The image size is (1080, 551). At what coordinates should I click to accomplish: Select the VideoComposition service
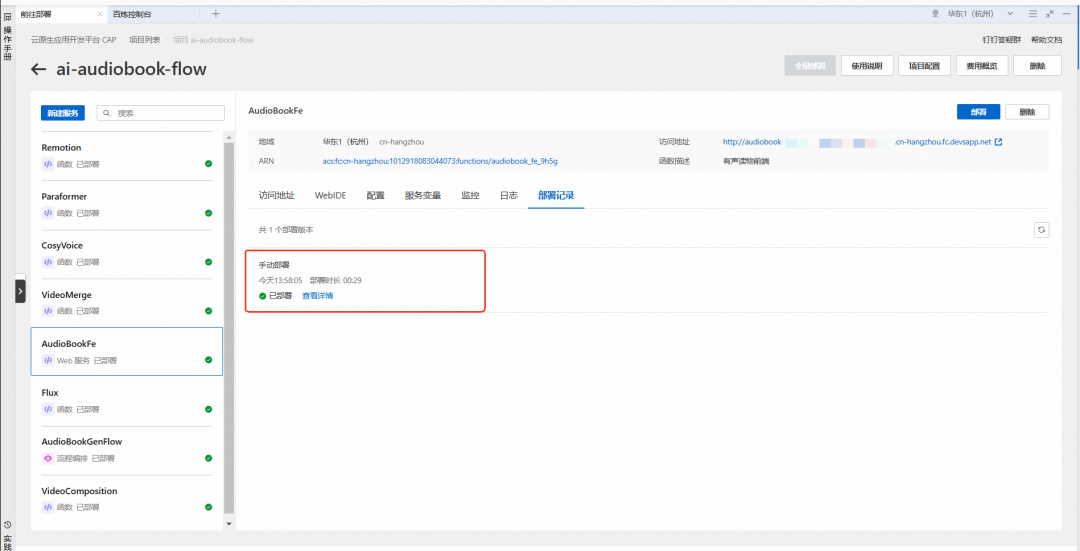pos(127,499)
